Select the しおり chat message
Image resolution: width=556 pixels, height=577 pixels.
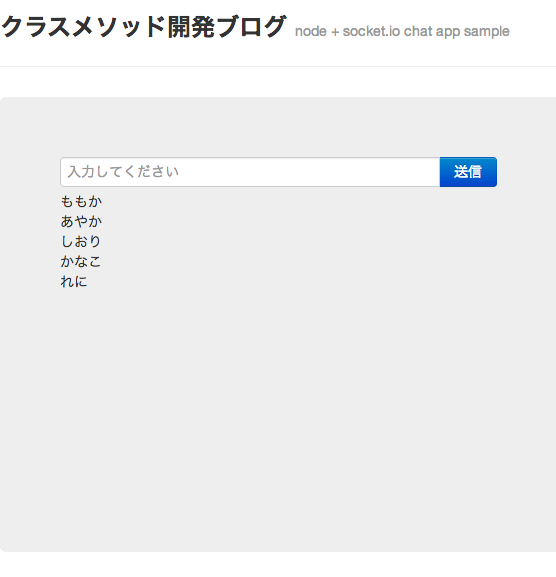coord(81,241)
